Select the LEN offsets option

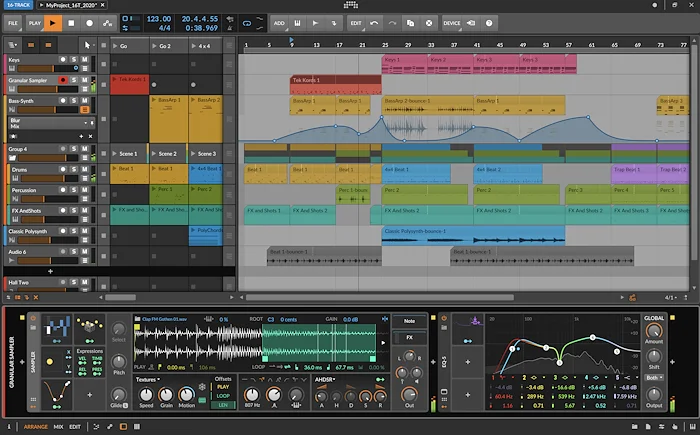tap(223, 405)
